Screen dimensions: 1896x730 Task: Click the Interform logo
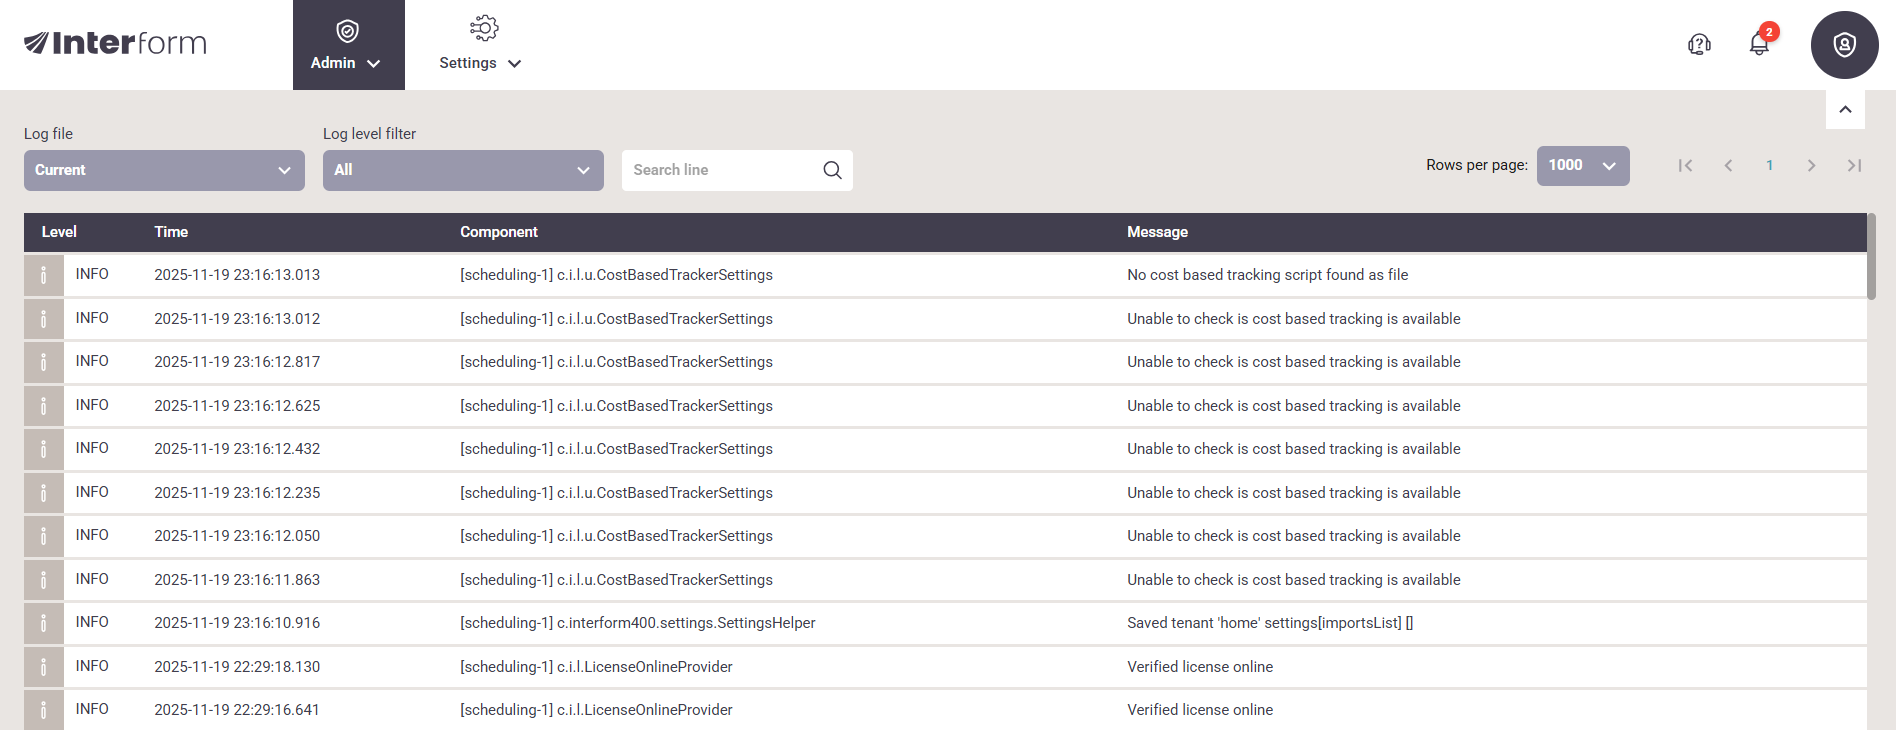115,43
